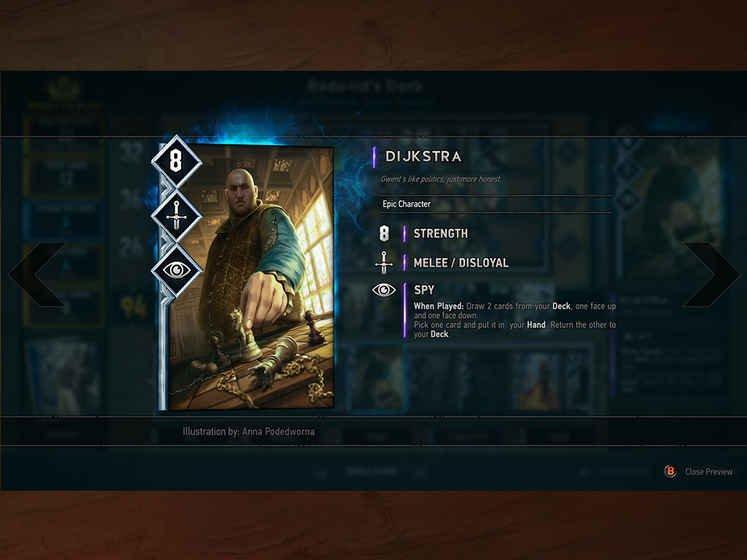This screenshot has width=747, height=560.
Task: Click the strength 8 diamond on card
Action: pos(176,161)
